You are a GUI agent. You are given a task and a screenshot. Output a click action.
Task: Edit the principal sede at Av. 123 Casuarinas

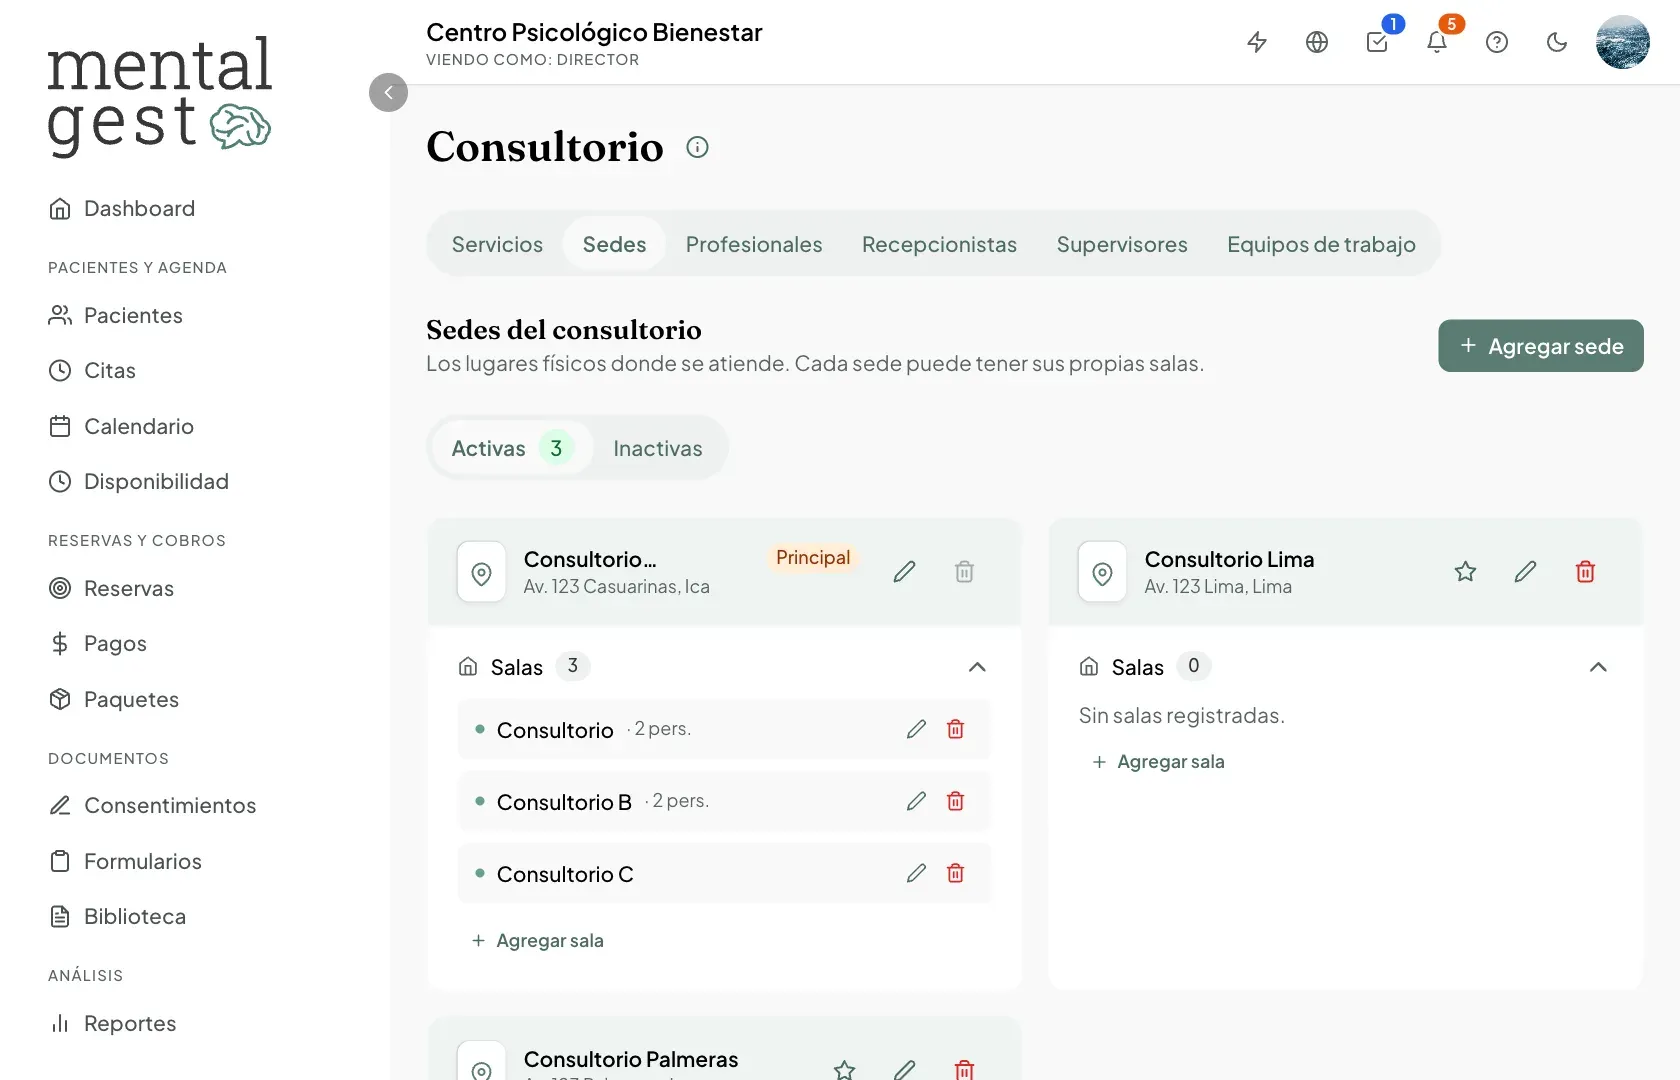[904, 572]
